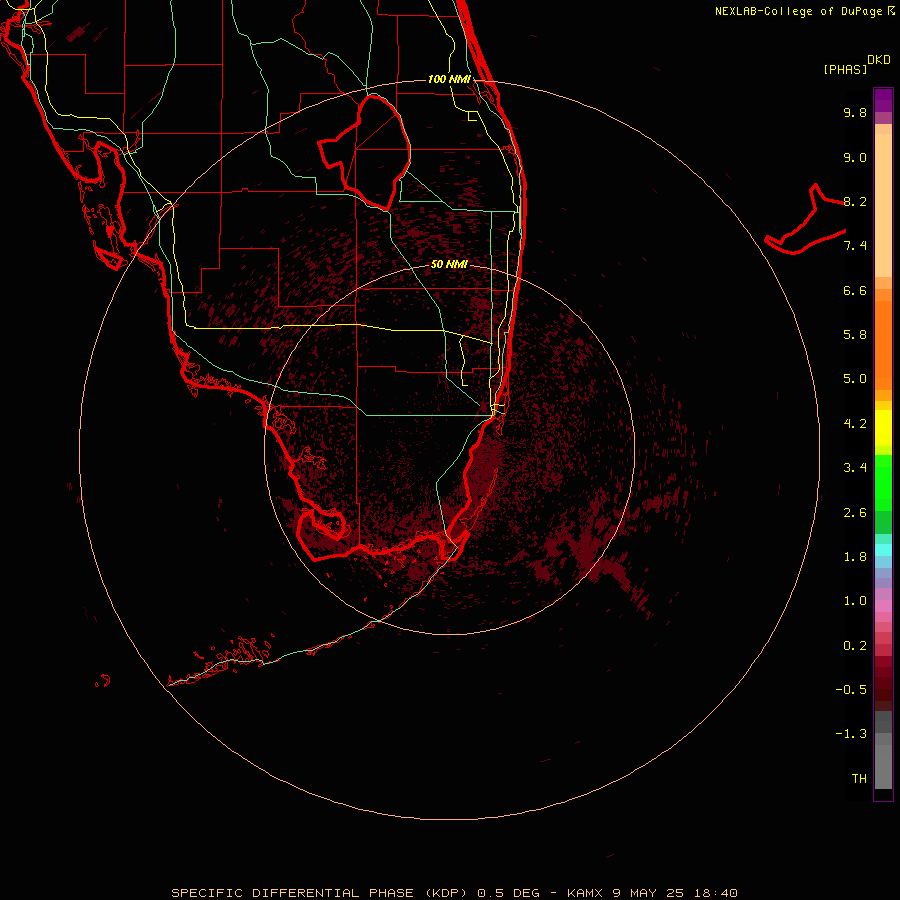The image size is (900, 900).
Task: Click the TH threshold label
Action: tap(859, 779)
